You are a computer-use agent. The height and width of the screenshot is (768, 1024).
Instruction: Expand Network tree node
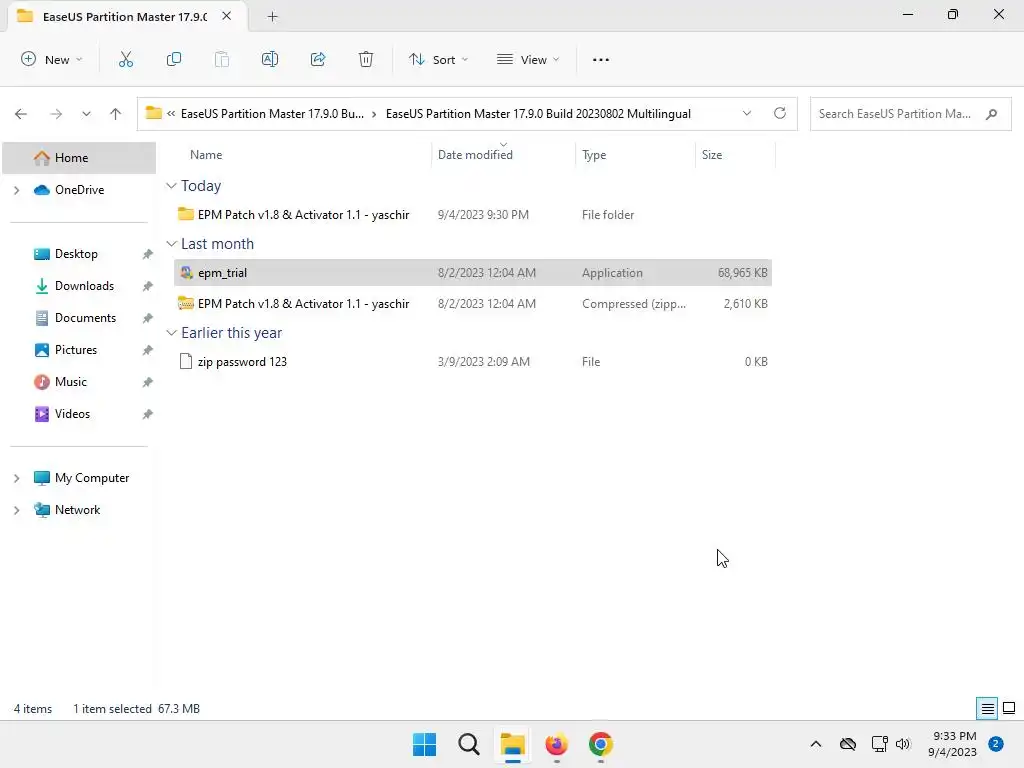(x=17, y=510)
